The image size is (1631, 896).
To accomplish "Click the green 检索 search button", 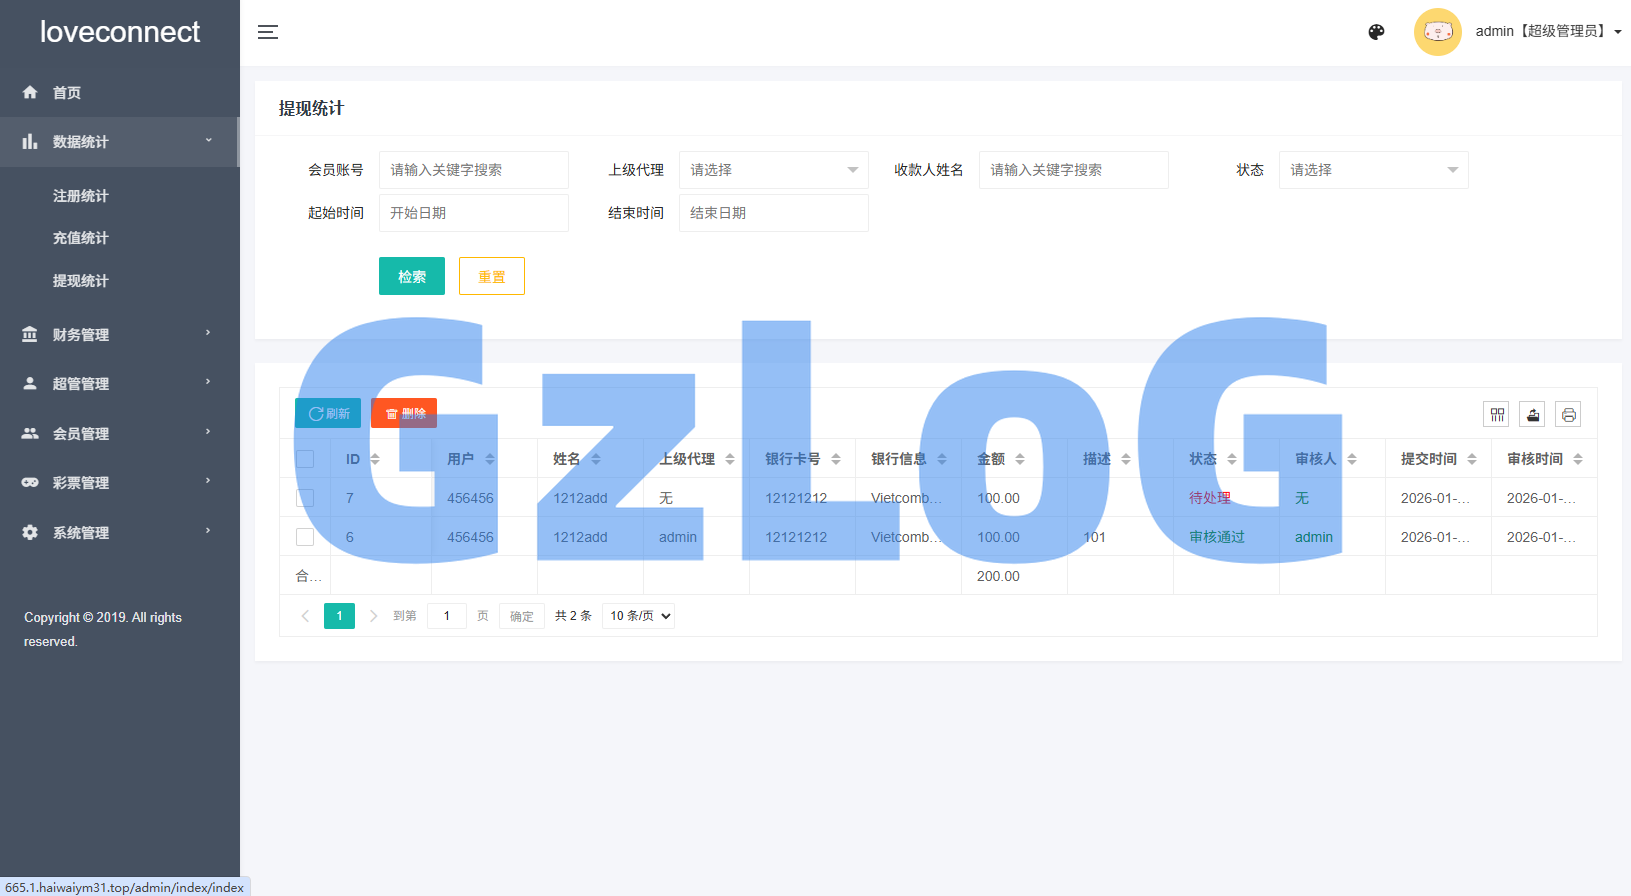I will (411, 276).
